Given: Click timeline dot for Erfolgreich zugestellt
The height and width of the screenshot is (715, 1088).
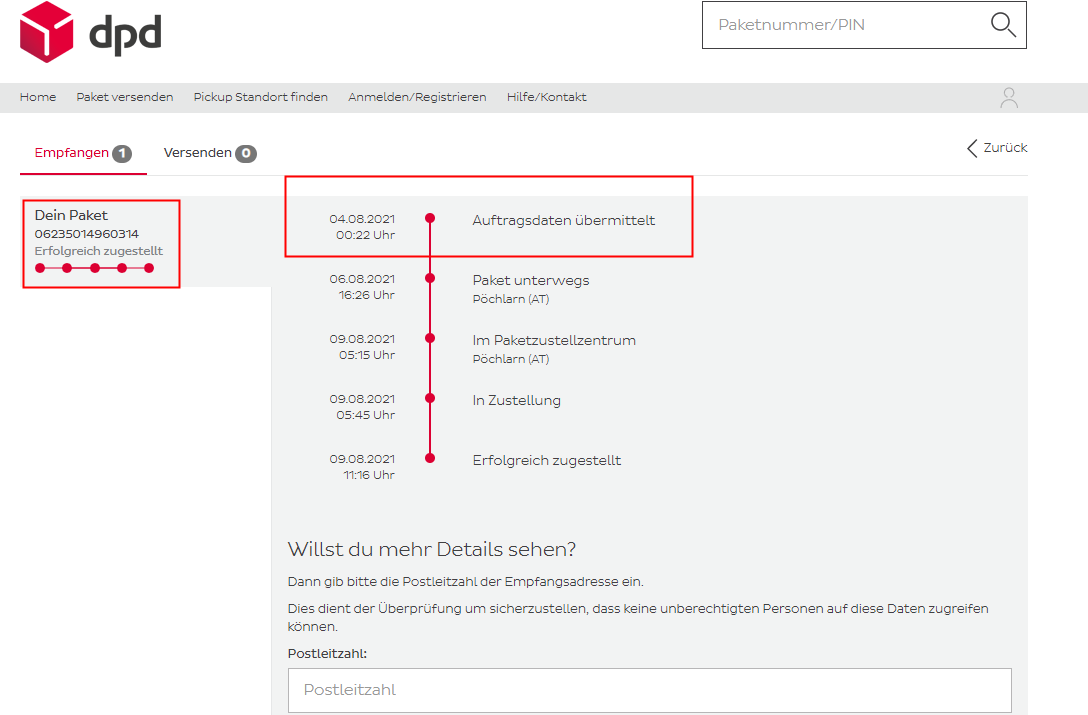Looking at the screenshot, I should [x=430, y=458].
